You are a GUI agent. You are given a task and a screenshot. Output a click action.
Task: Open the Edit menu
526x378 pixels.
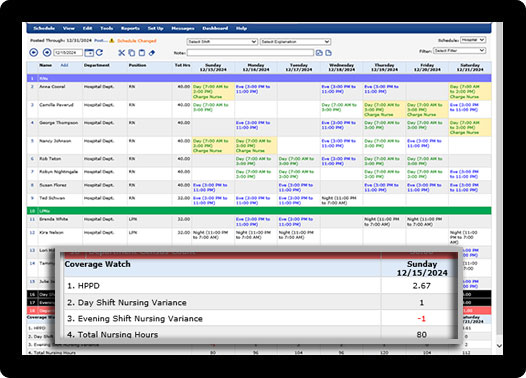tap(88, 28)
